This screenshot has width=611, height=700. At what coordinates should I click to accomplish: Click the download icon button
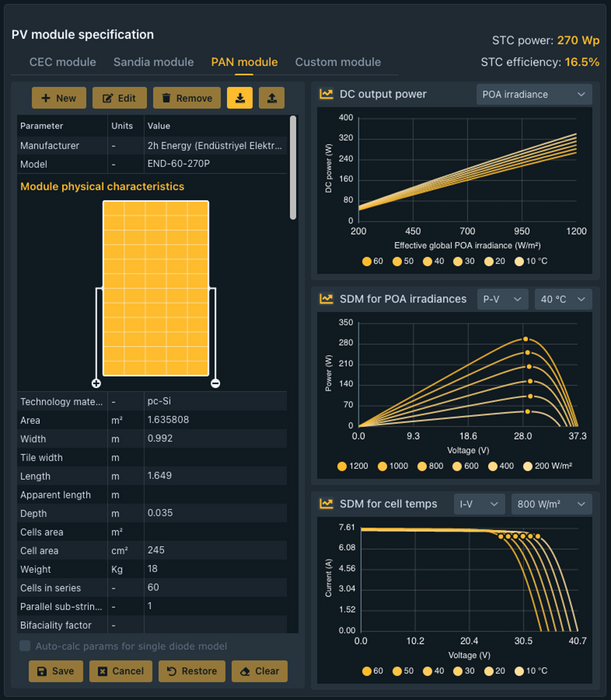coord(240,98)
